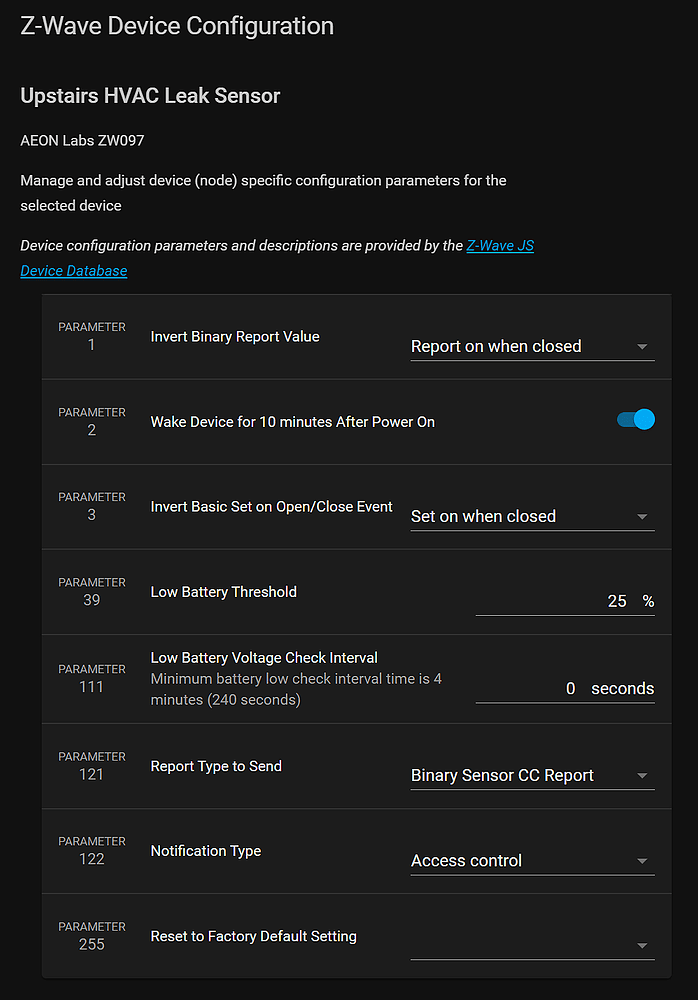Click the Upstairs HVAC Leak Sensor heading
This screenshot has height=1000, width=698.
coord(149,96)
